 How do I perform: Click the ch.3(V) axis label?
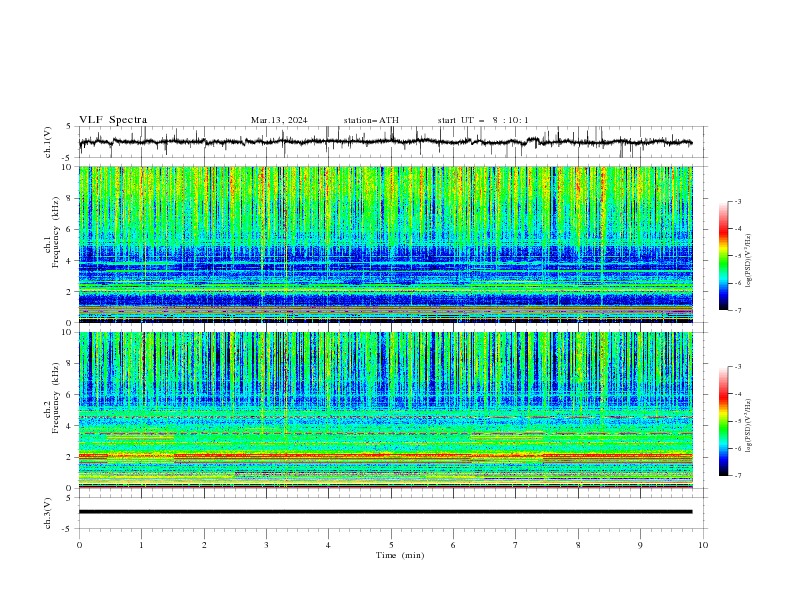pyautogui.click(x=48, y=513)
